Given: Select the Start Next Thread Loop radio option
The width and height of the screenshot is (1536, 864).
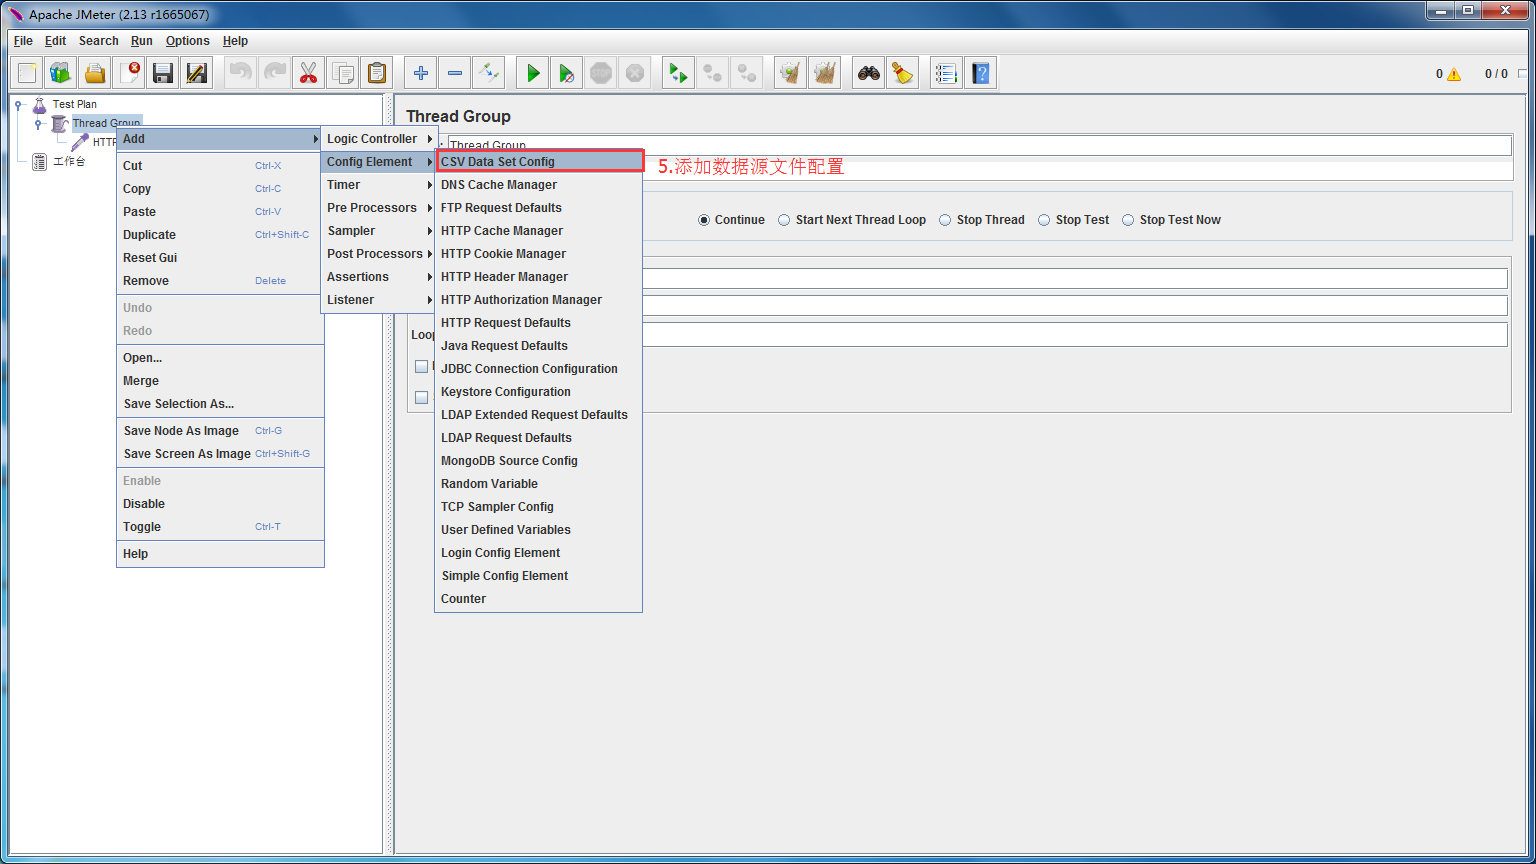Looking at the screenshot, I should [784, 220].
